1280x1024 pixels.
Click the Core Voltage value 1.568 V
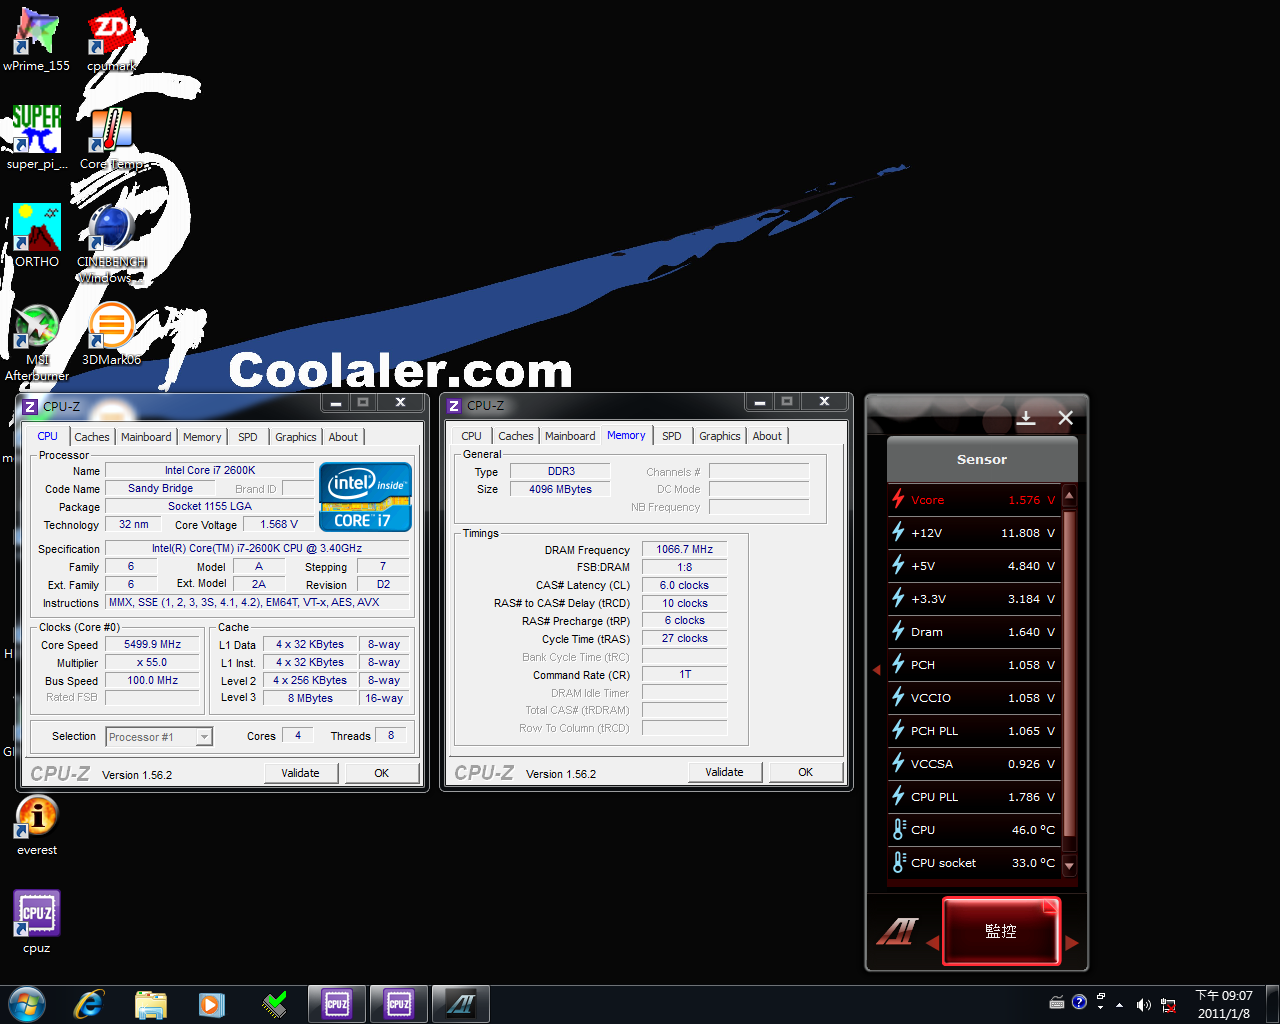pos(279,524)
